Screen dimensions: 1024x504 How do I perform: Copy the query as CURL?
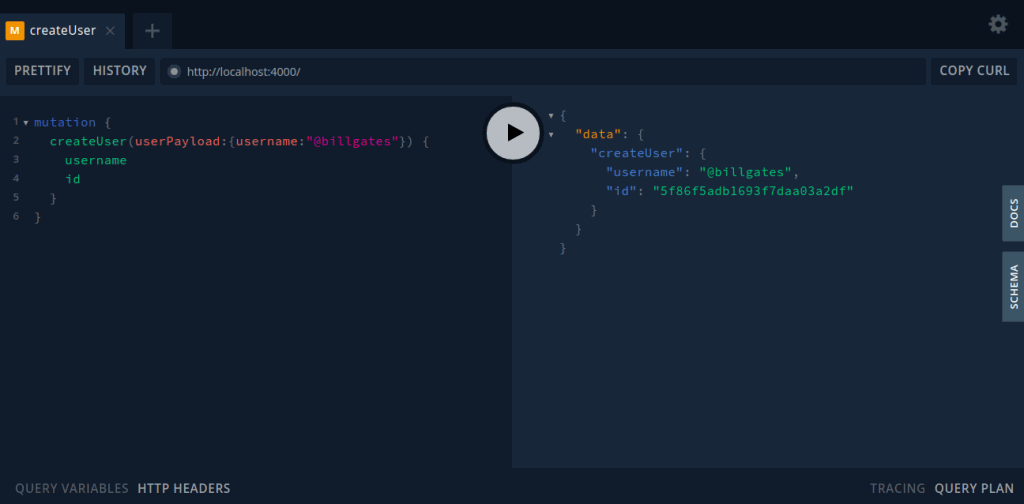[974, 71]
